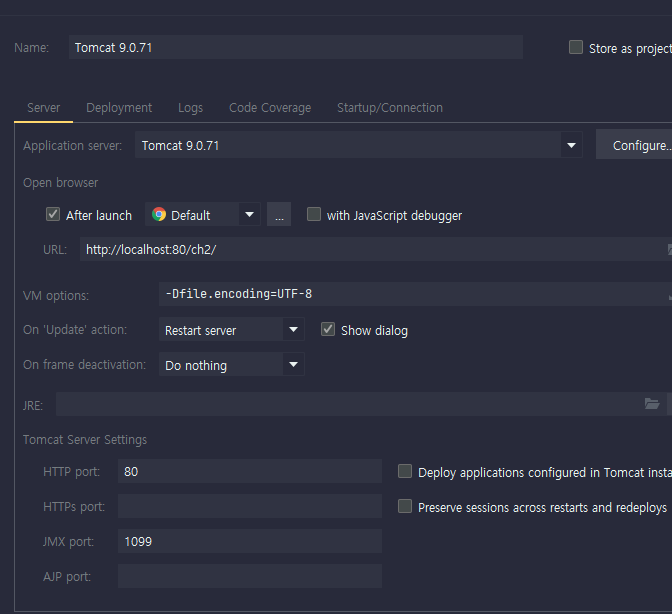Image resolution: width=672 pixels, height=614 pixels.
Task: Switch to Code Coverage tab
Action: tap(270, 108)
